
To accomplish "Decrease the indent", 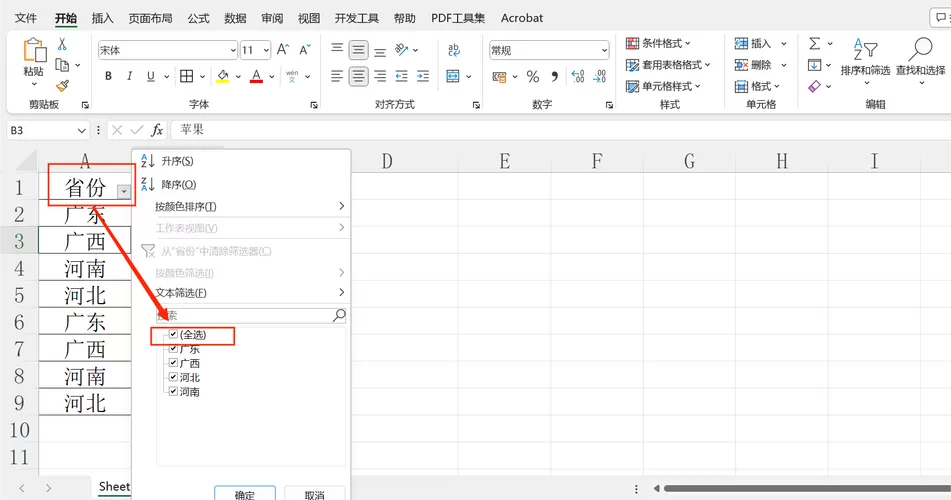I will pyautogui.click(x=402, y=76).
